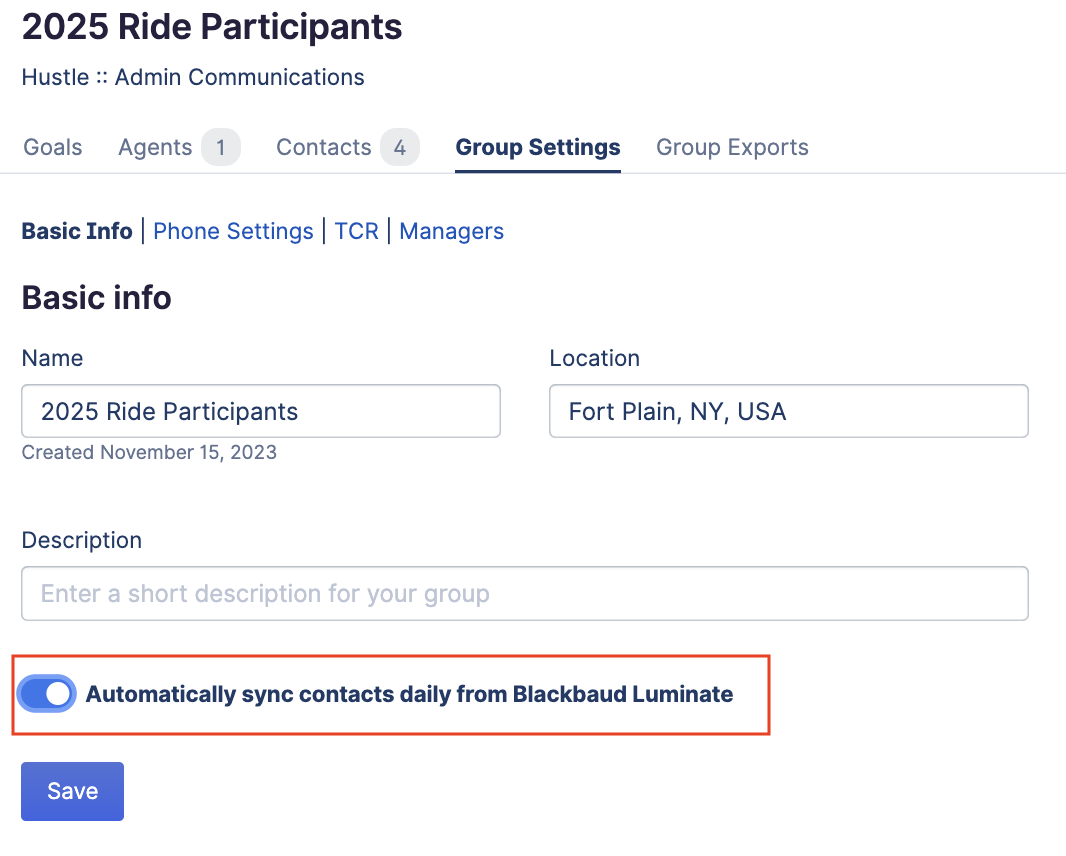Select the Basic Info section link

(x=77, y=231)
